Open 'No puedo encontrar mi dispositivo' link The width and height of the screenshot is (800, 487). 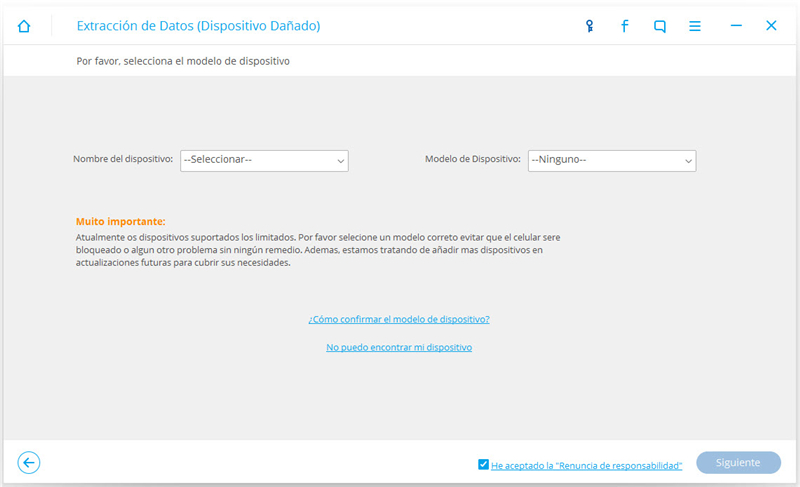pyautogui.click(x=399, y=347)
